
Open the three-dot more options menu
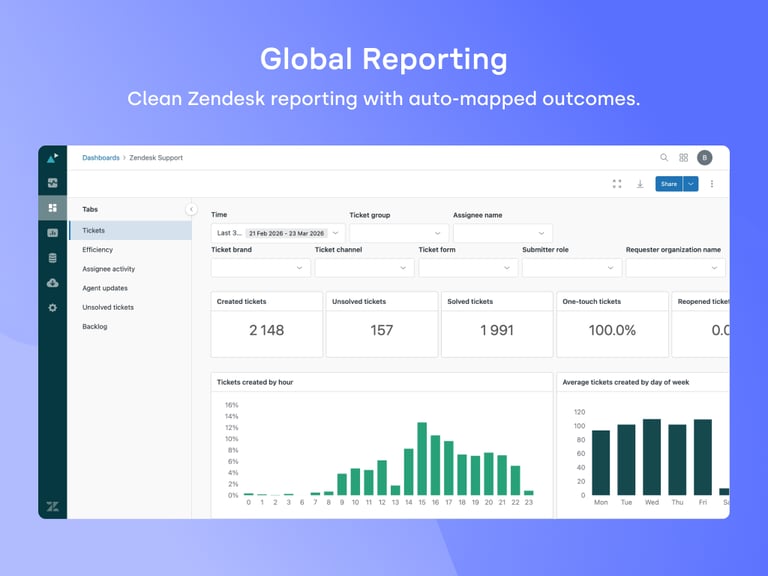tap(712, 184)
